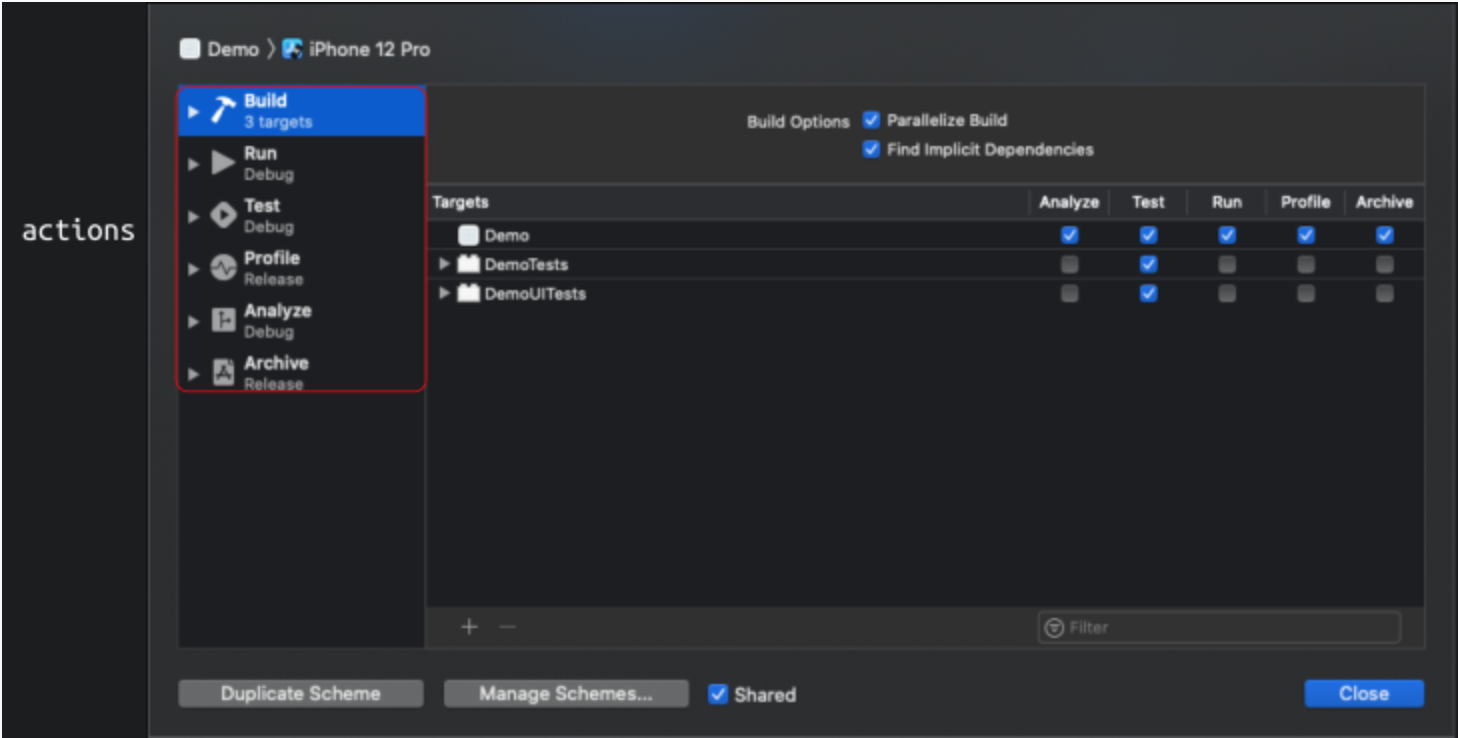Select the DemoUITests target name

pos(535,294)
